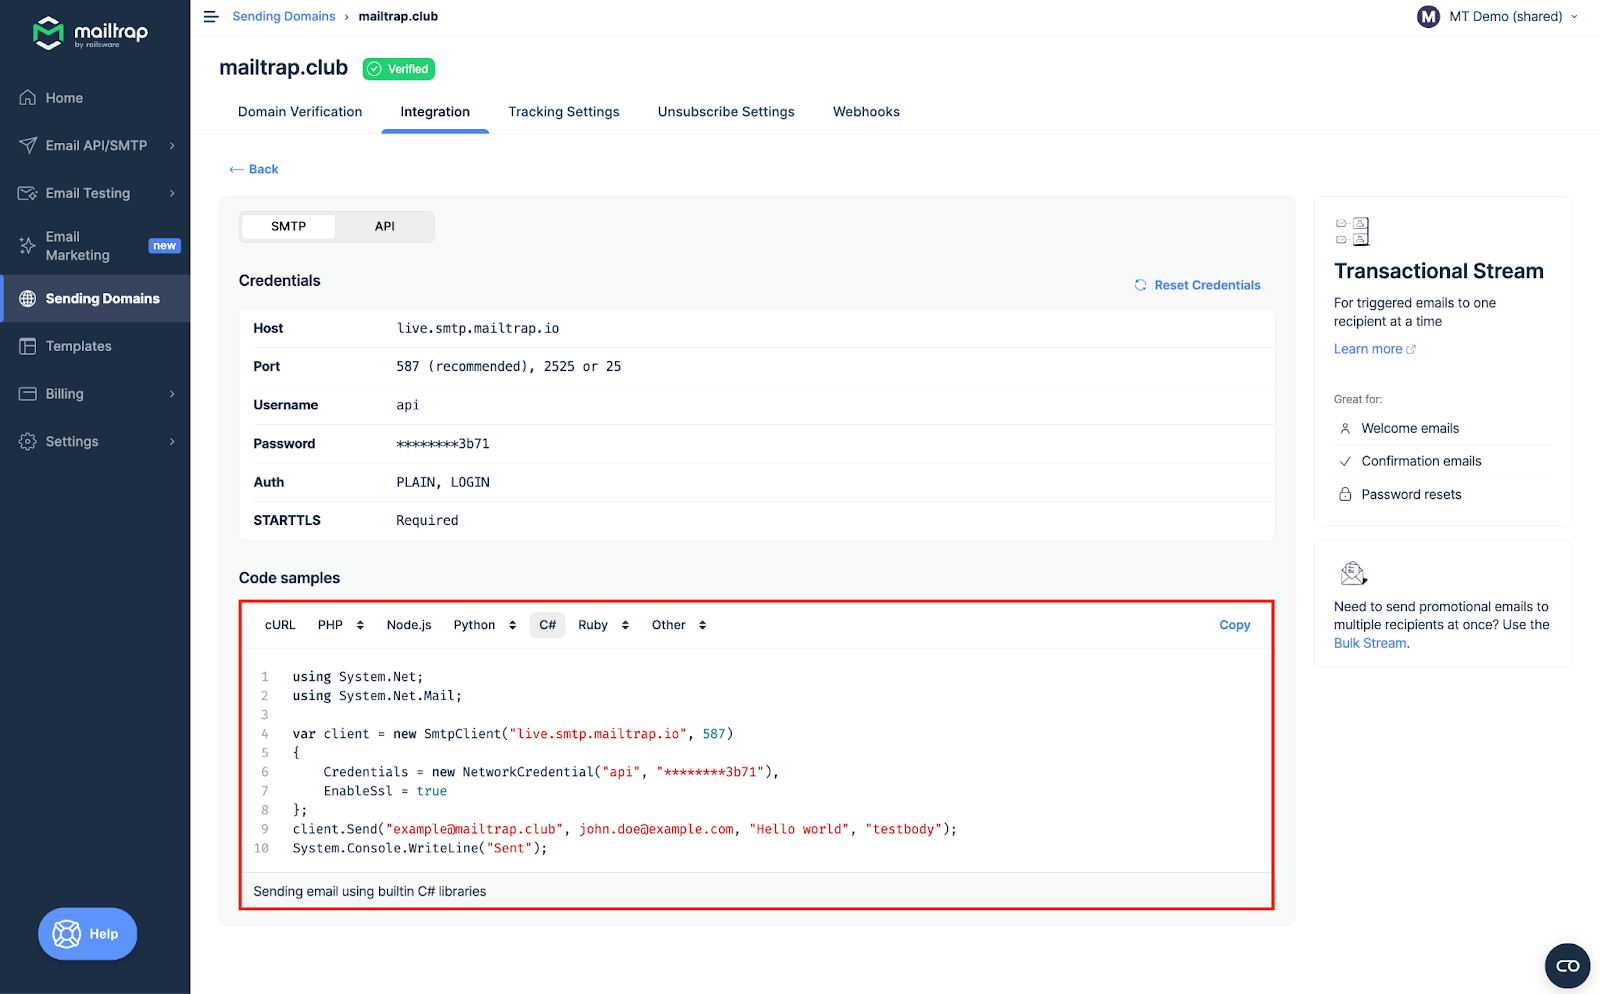This screenshot has height=994, width=1600.
Task: Click the Mailtrap logo in sidebar
Action: [90, 33]
